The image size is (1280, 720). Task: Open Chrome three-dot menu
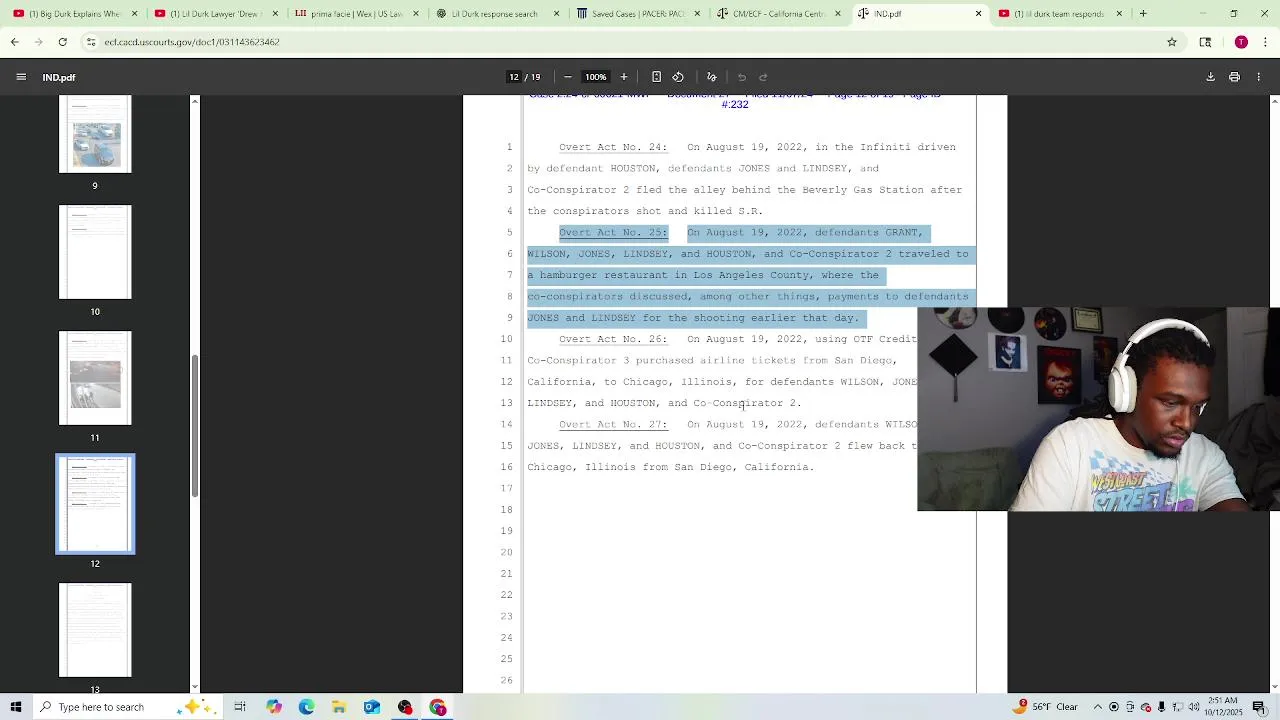1263,42
